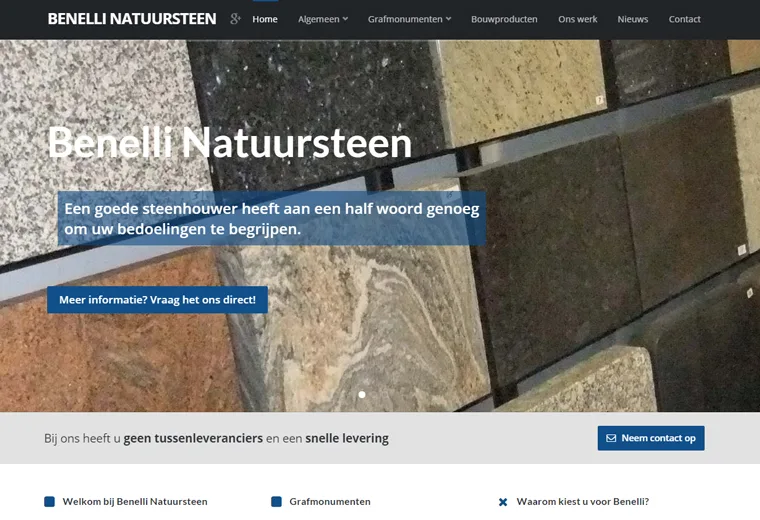Open the Ons werk page

coord(577,19)
